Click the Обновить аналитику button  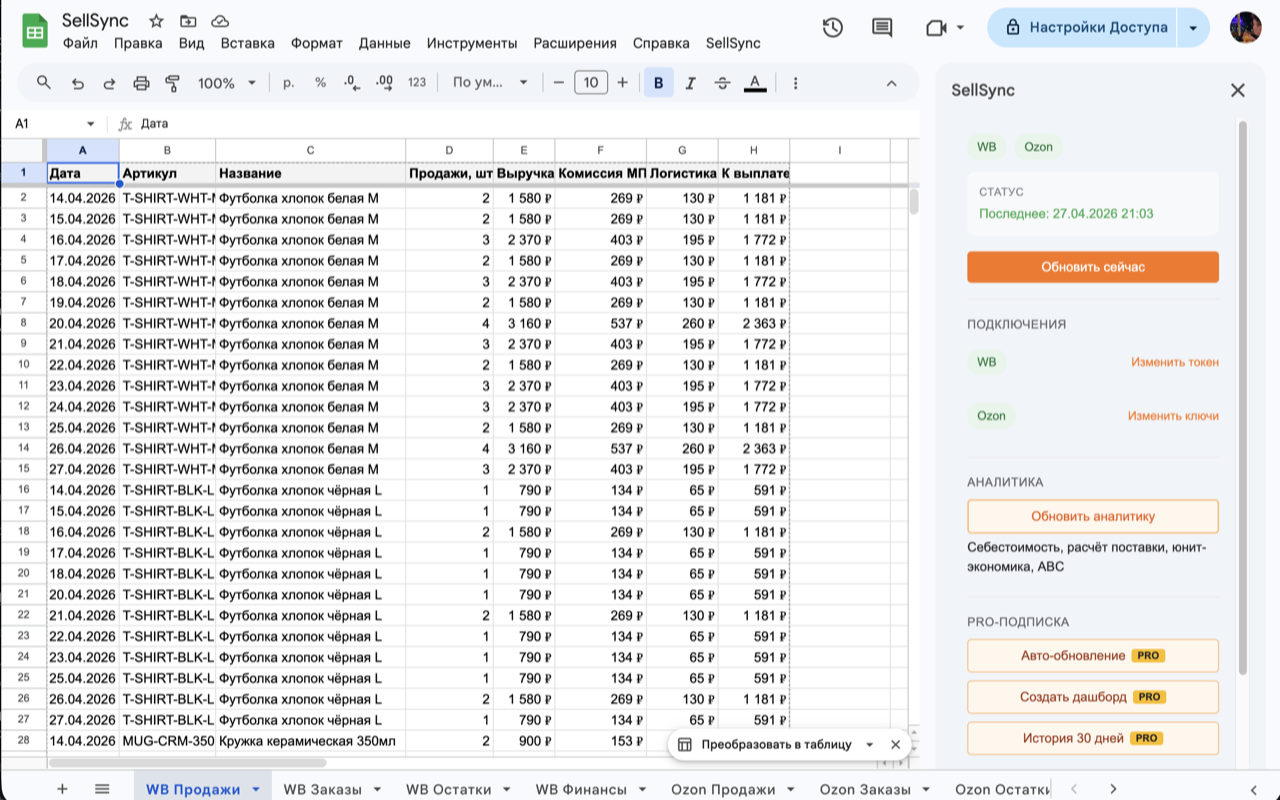click(1093, 516)
